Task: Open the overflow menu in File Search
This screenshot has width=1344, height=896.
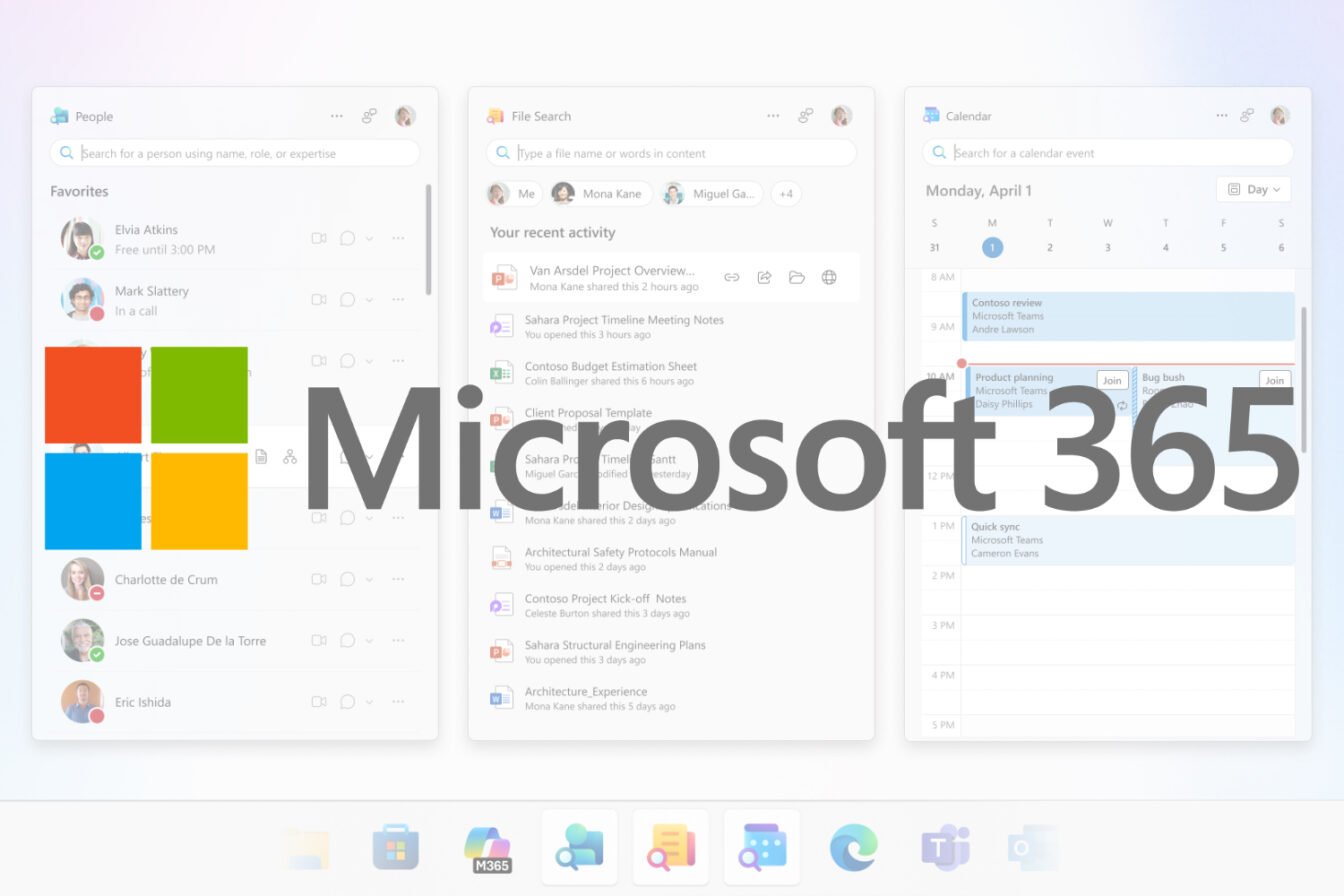Action: pyautogui.click(x=773, y=116)
